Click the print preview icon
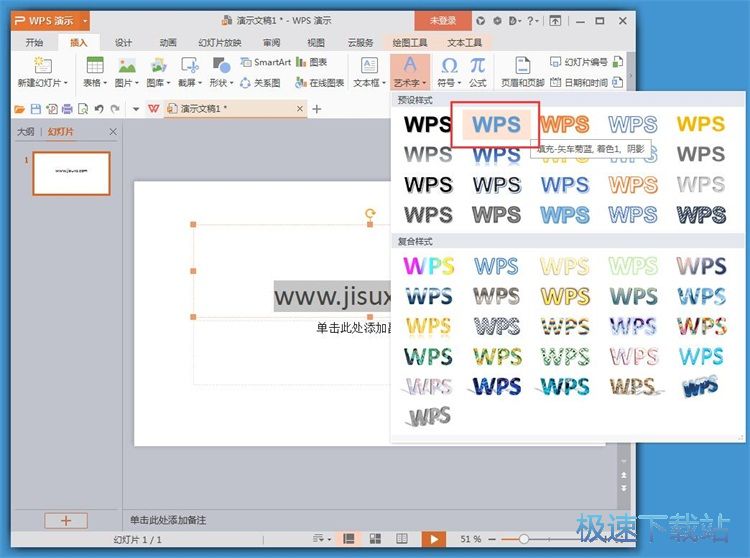 pyautogui.click(x=83, y=109)
